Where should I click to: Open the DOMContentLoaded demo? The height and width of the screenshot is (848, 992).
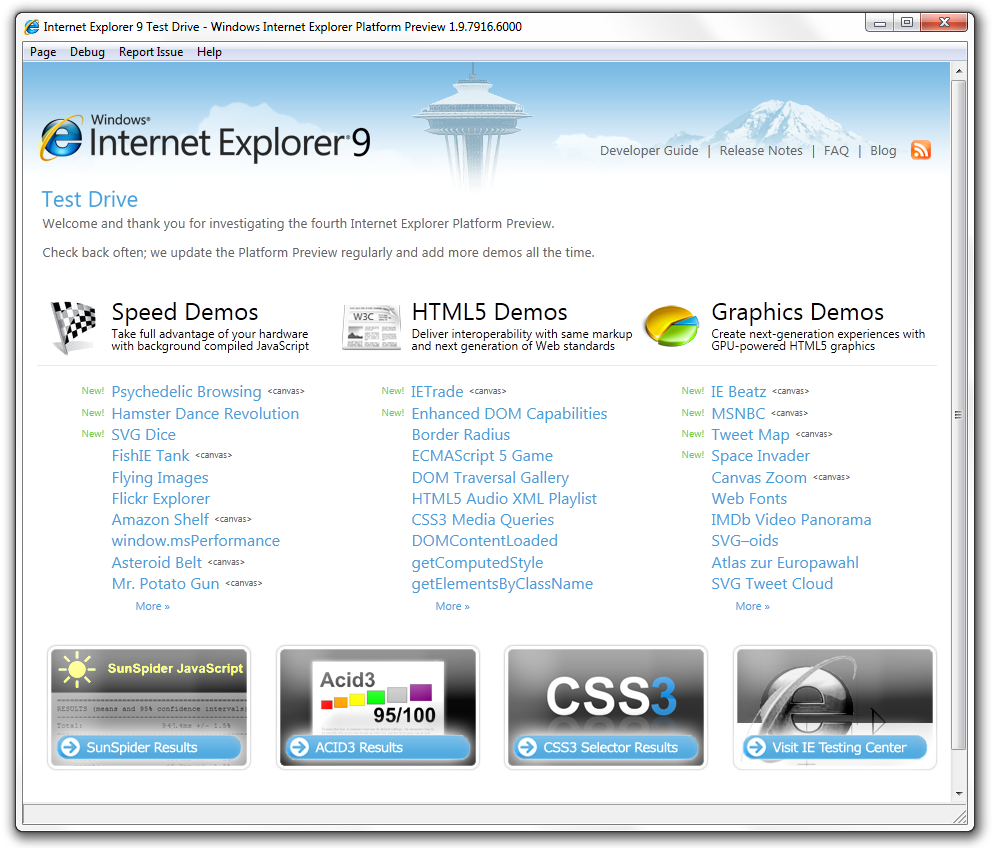pyautogui.click(x=485, y=540)
